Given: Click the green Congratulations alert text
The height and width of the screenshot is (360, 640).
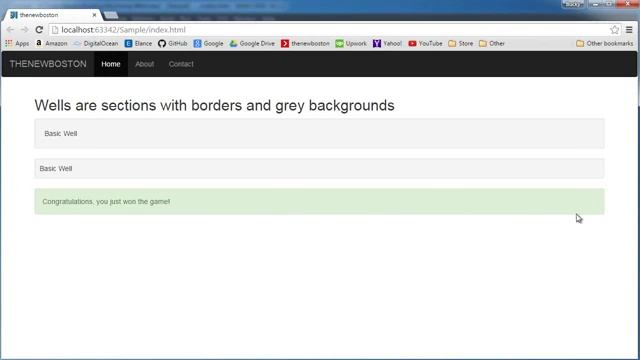Looking at the screenshot, I should (106, 202).
